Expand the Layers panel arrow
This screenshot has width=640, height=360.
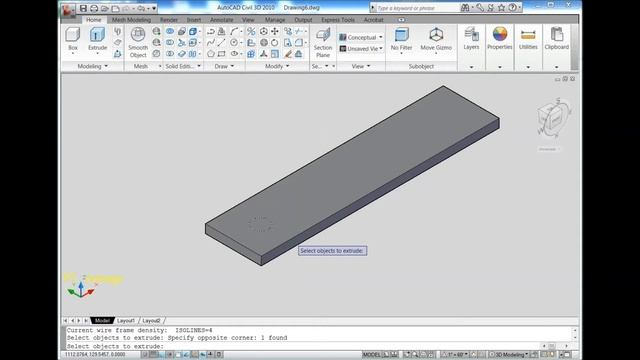tap(471, 67)
